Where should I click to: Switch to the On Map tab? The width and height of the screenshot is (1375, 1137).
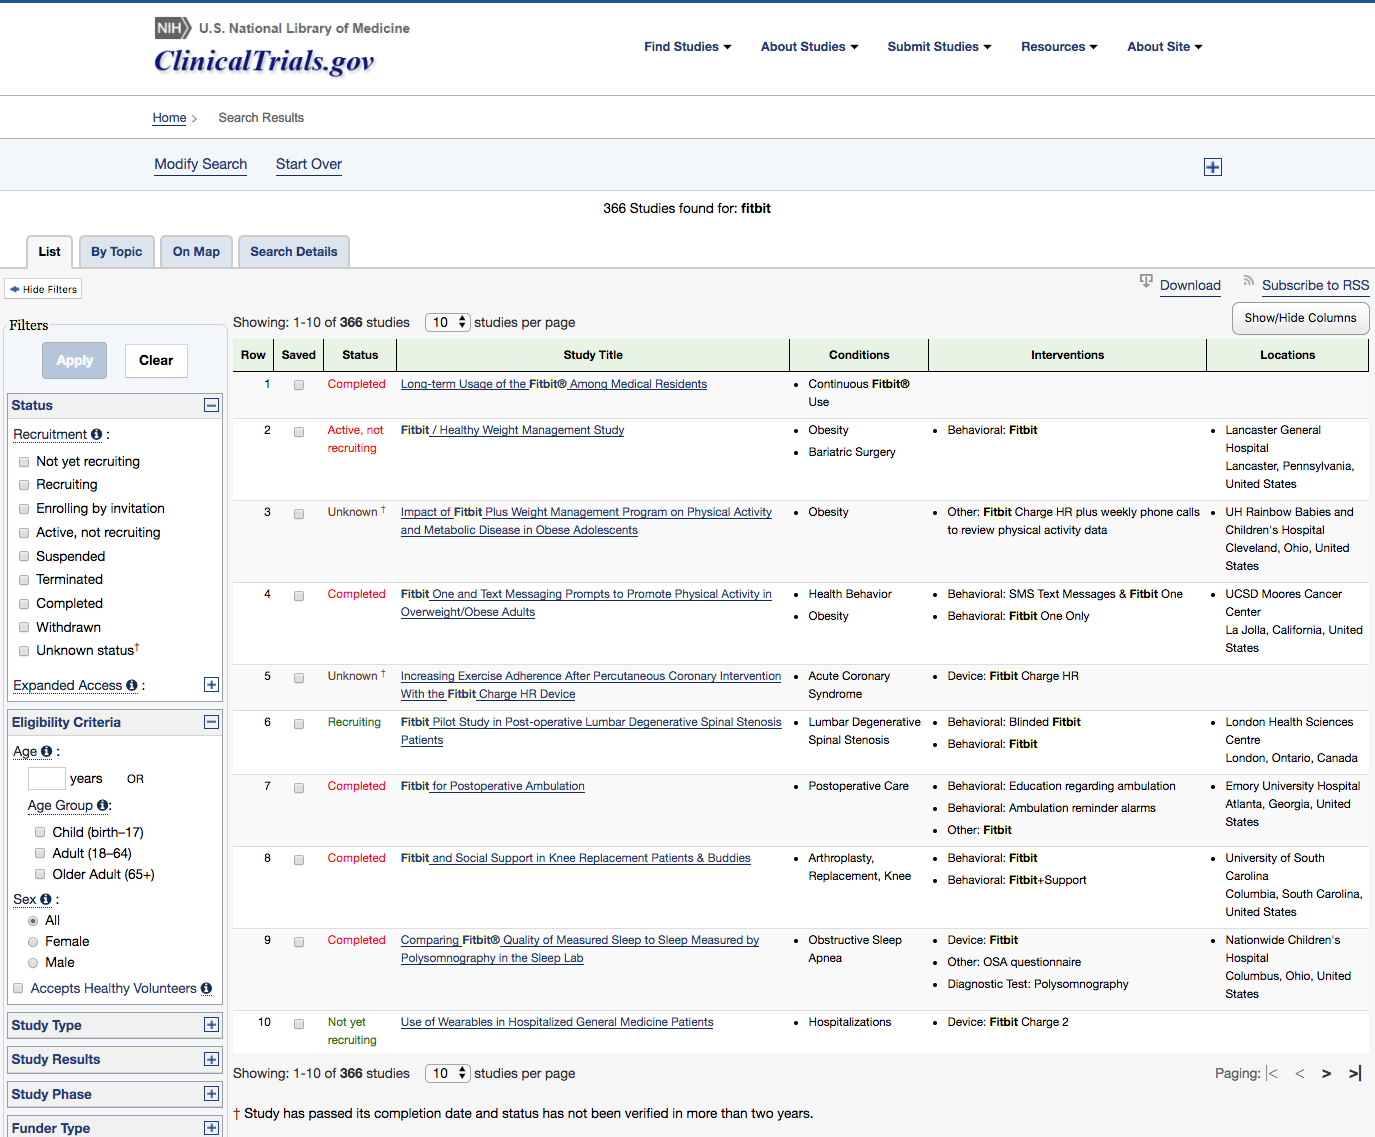pos(196,252)
